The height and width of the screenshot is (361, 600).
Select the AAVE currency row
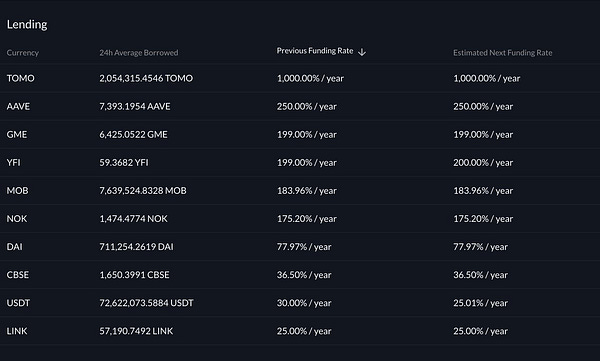(x=300, y=106)
